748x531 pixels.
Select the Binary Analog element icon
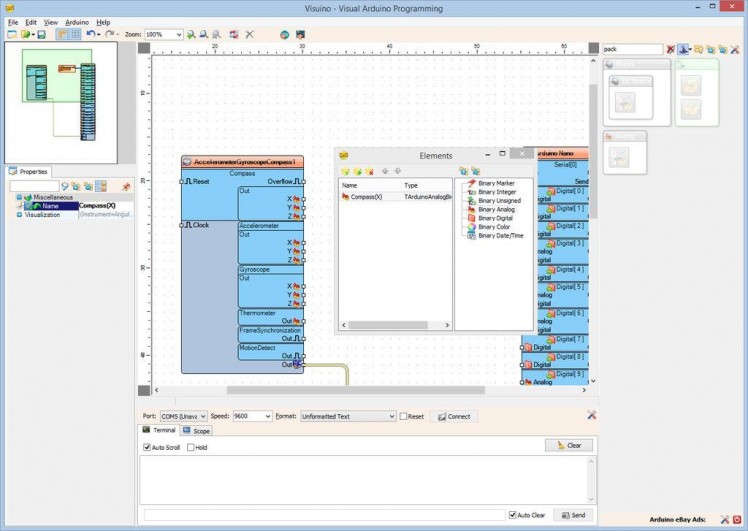click(x=471, y=209)
